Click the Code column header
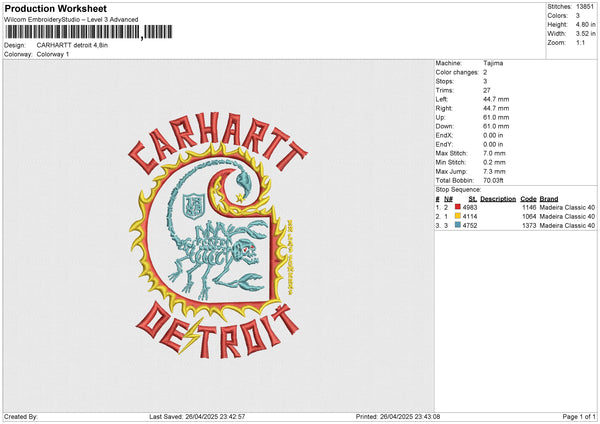Screen dimensions: 600x424 click(x=528, y=198)
